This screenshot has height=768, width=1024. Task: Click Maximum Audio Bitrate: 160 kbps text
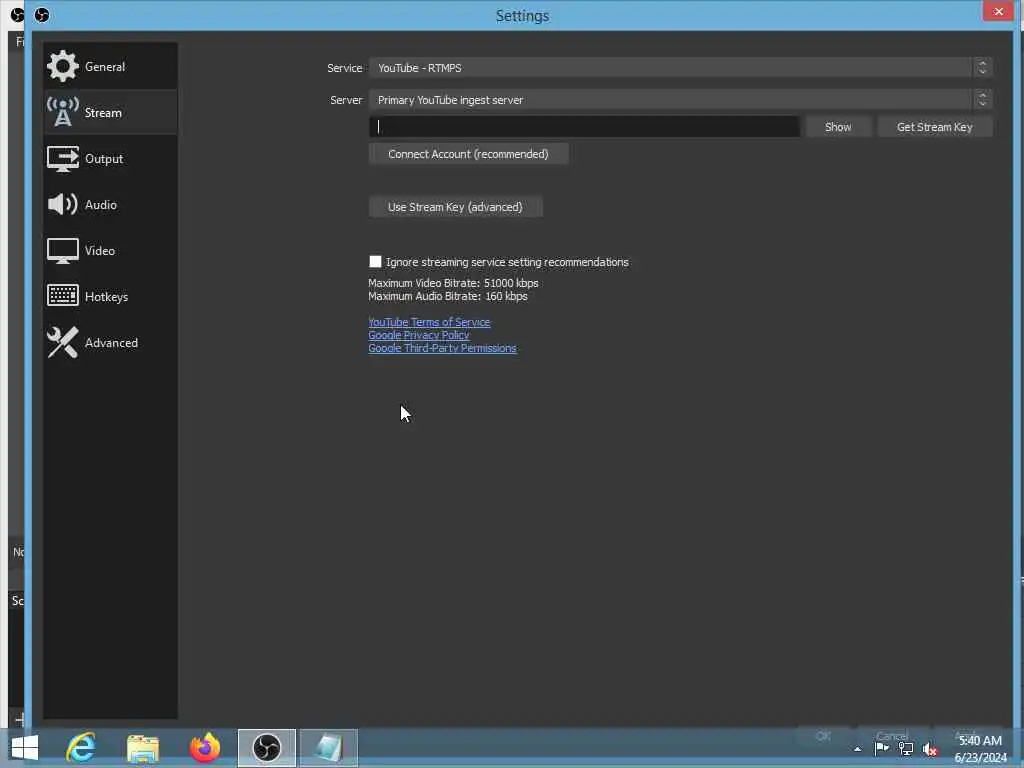(447, 296)
